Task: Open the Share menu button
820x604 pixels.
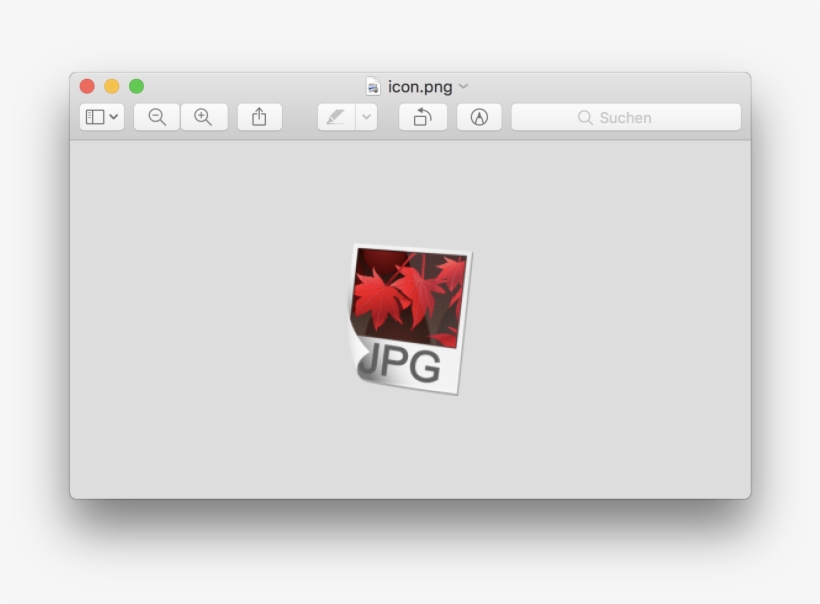Action: [x=259, y=117]
